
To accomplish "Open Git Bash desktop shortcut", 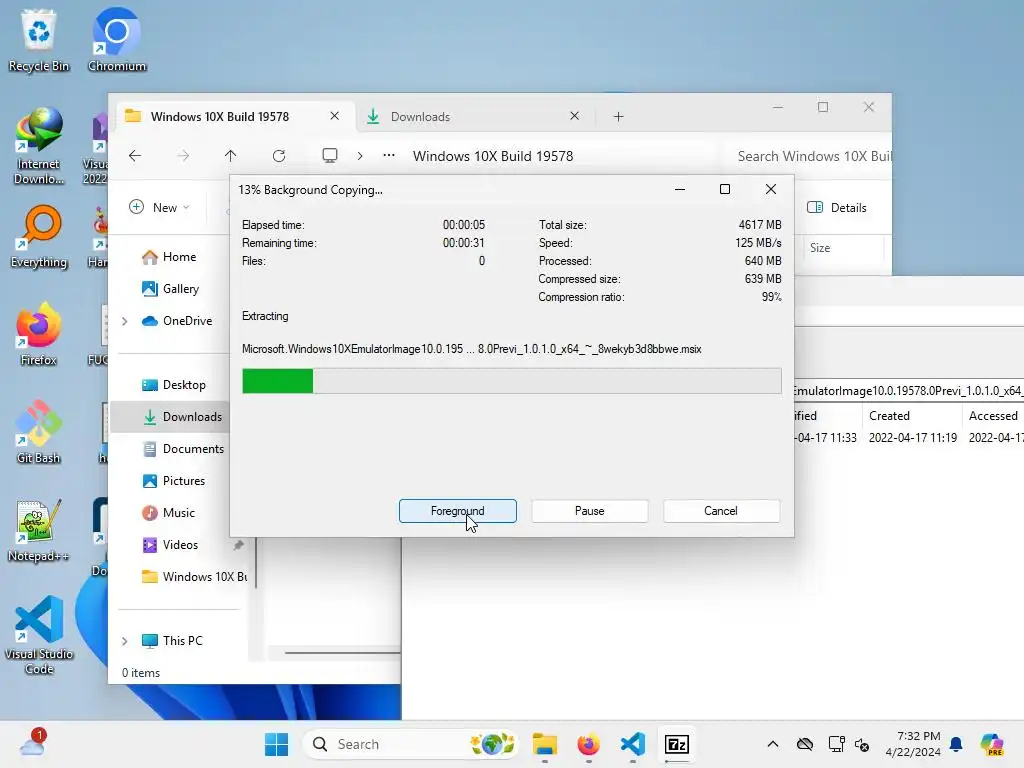I will click(39, 432).
